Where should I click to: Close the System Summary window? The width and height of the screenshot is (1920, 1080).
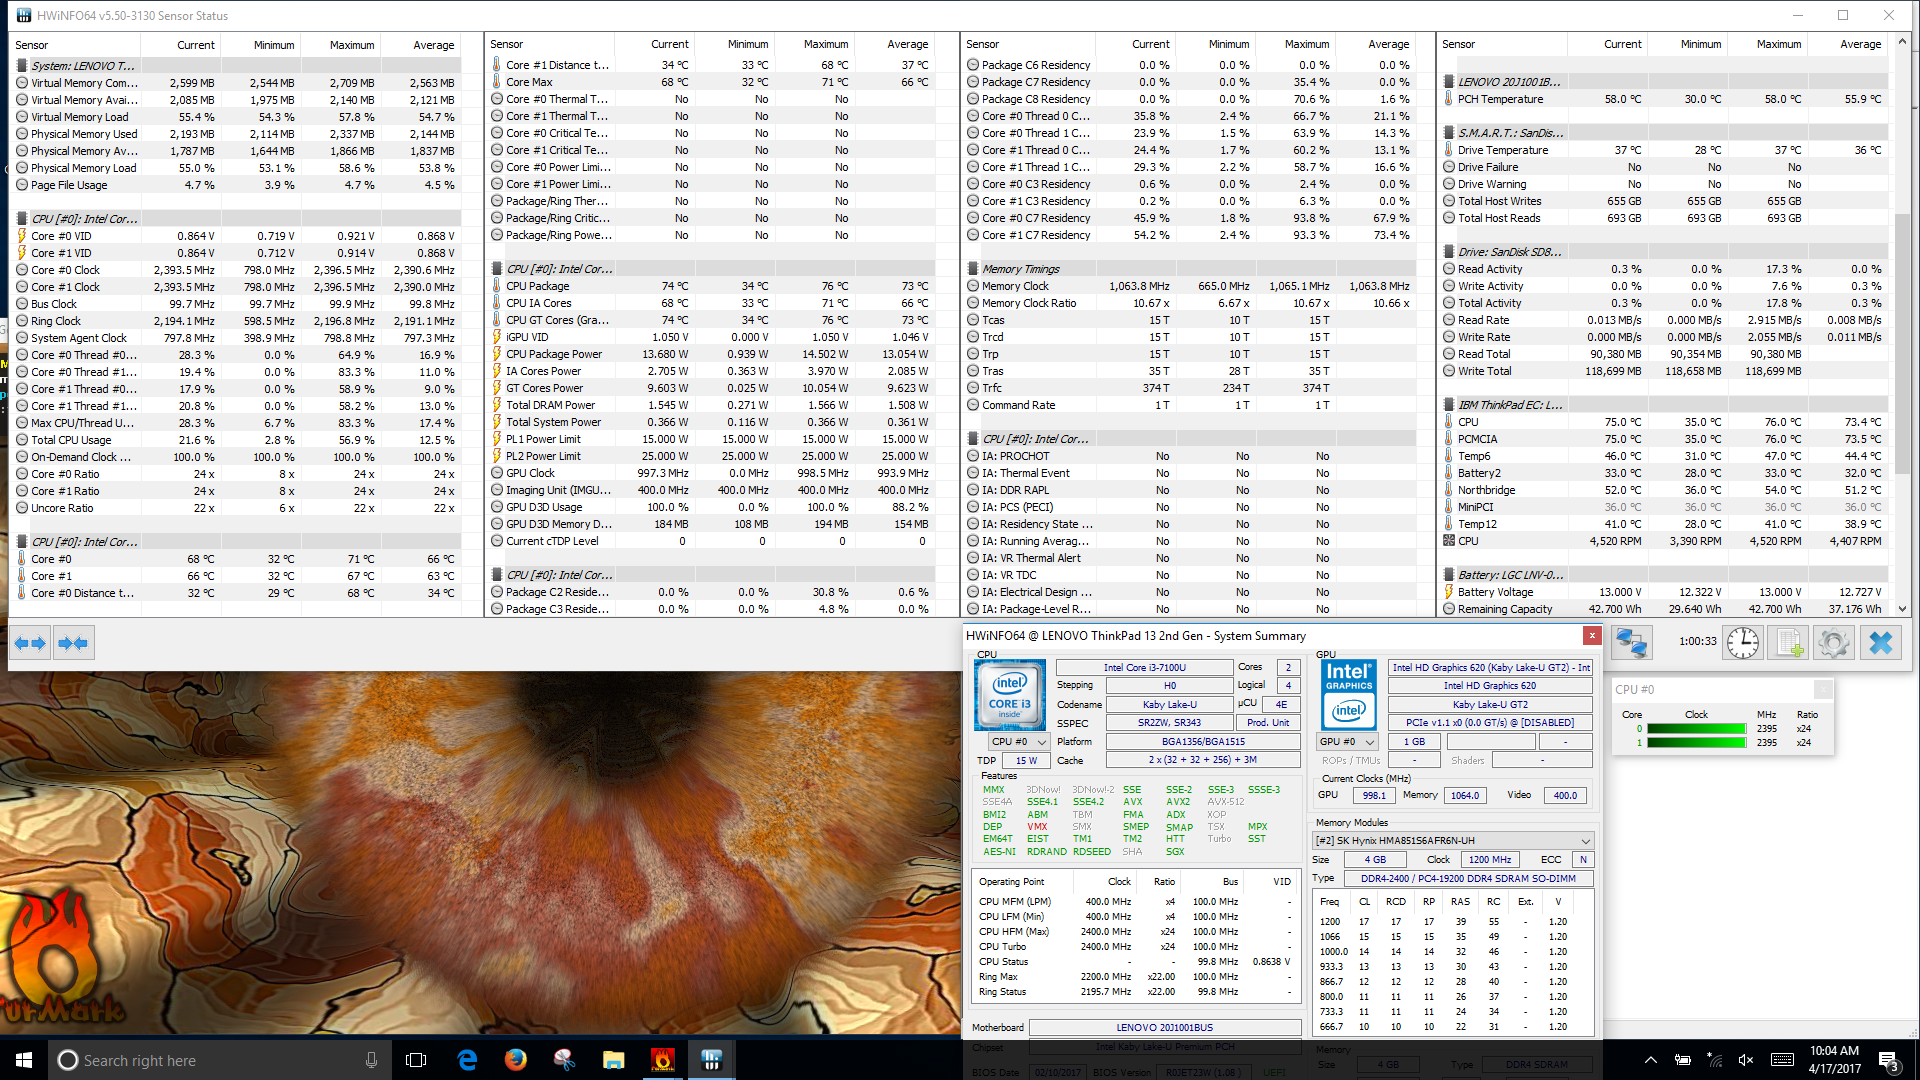[x=1591, y=636]
